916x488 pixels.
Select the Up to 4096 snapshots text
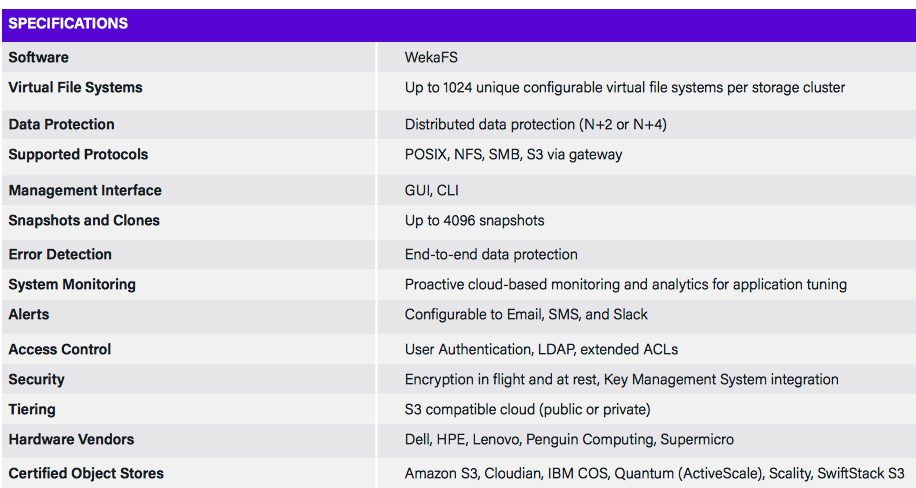tap(474, 220)
